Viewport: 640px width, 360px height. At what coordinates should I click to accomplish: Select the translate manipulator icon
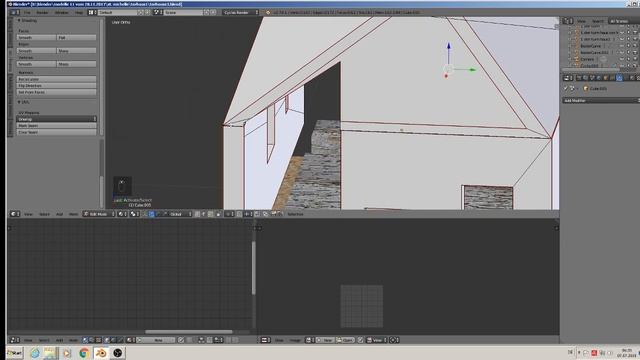[x=151, y=214]
